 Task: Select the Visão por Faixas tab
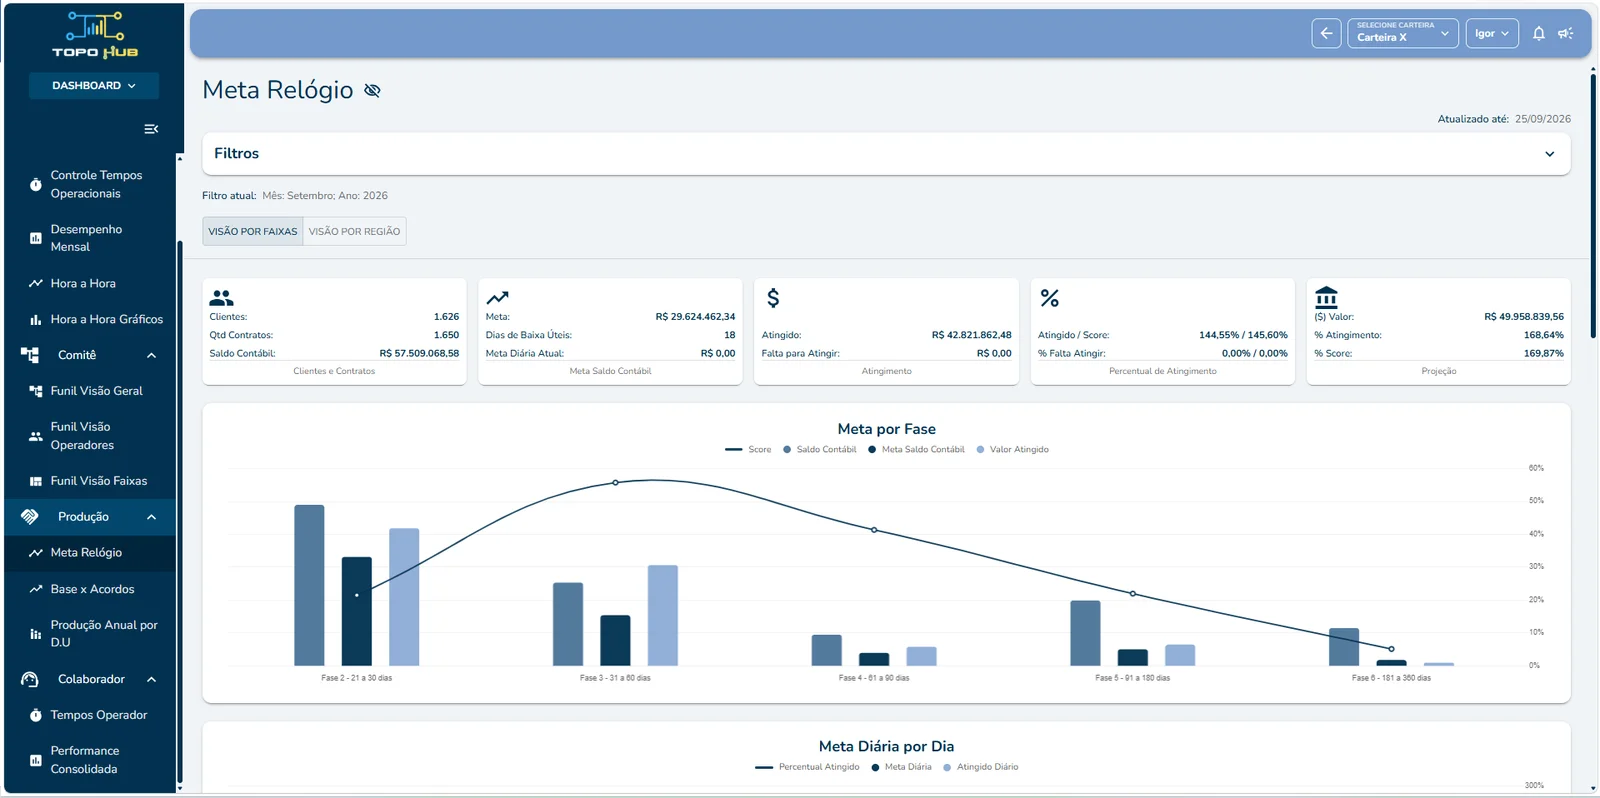(253, 231)
